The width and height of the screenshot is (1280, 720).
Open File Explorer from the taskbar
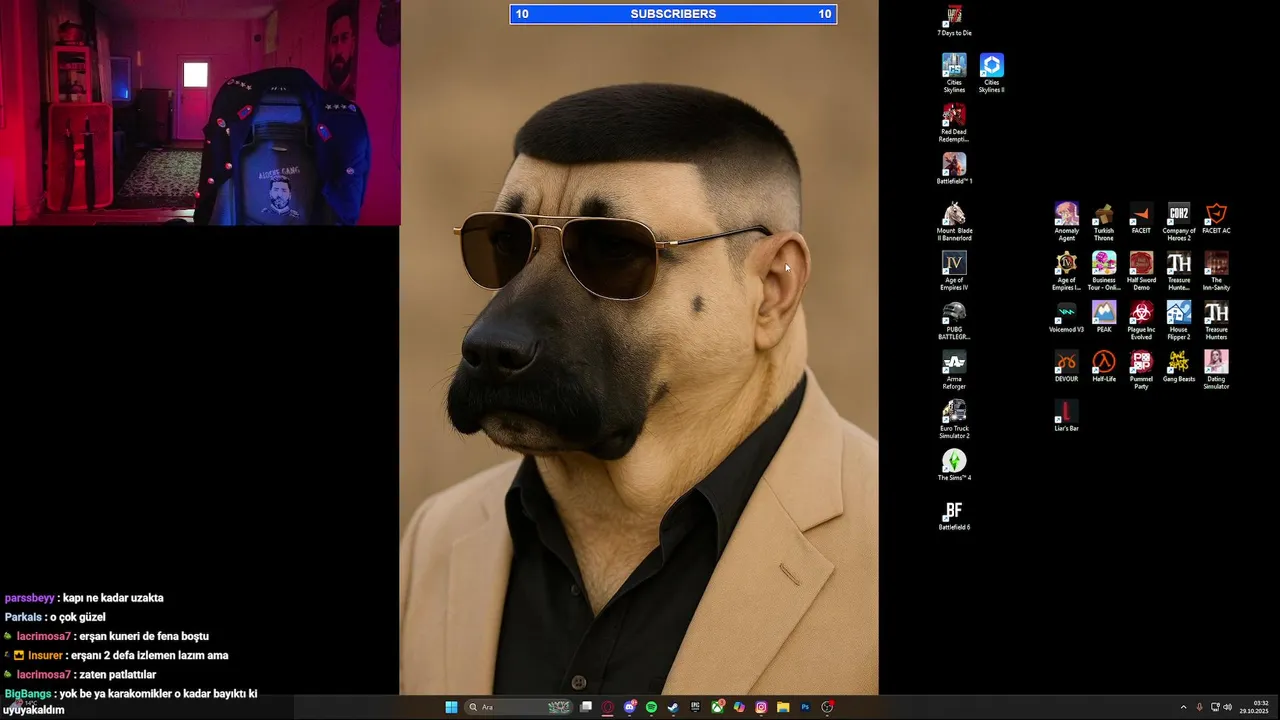pos(783,707)
